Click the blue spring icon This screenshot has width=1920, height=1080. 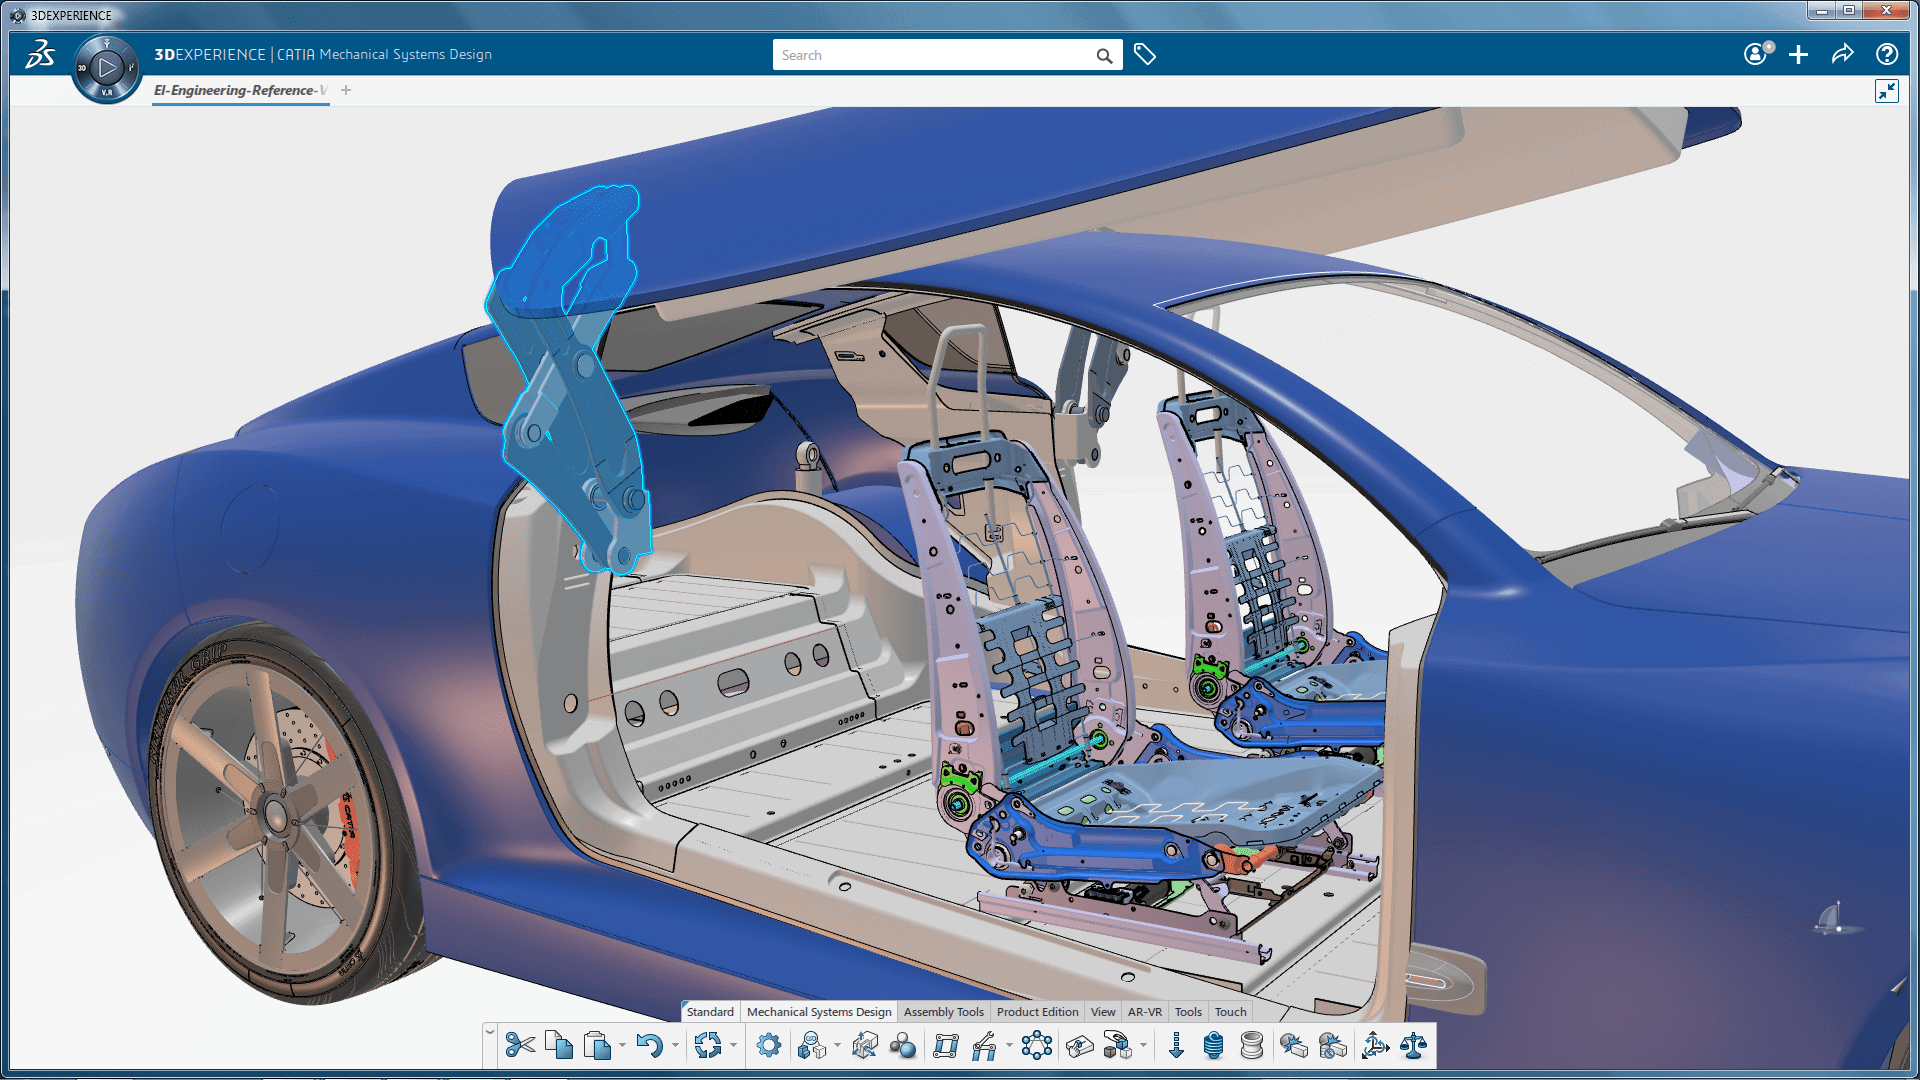point(1213,1046)
